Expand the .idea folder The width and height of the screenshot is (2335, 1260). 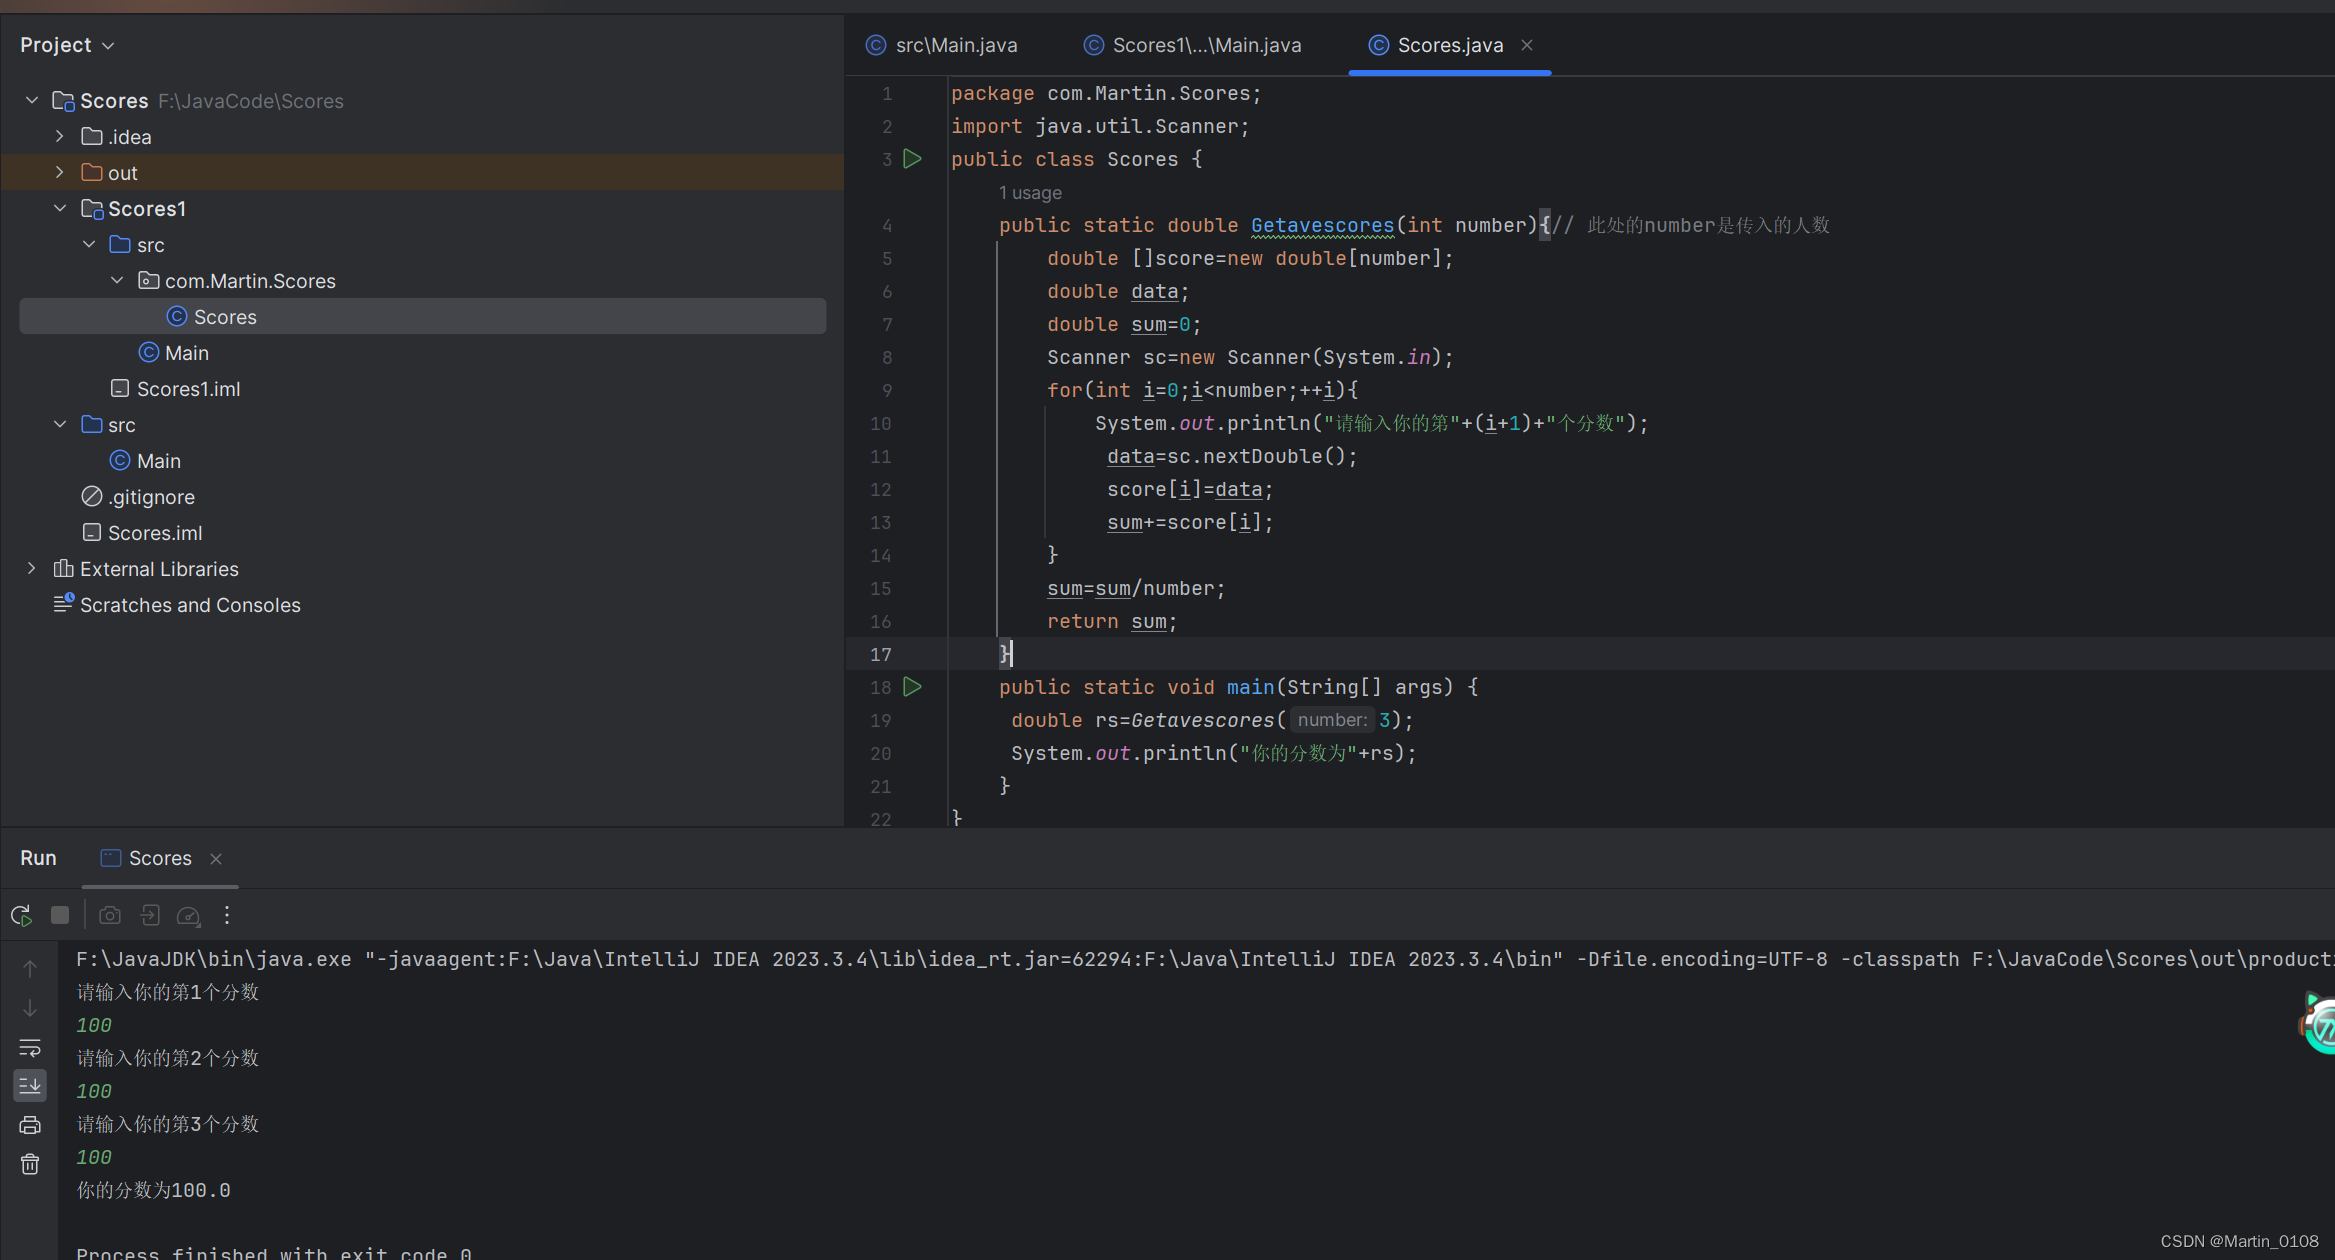(60, 137)
